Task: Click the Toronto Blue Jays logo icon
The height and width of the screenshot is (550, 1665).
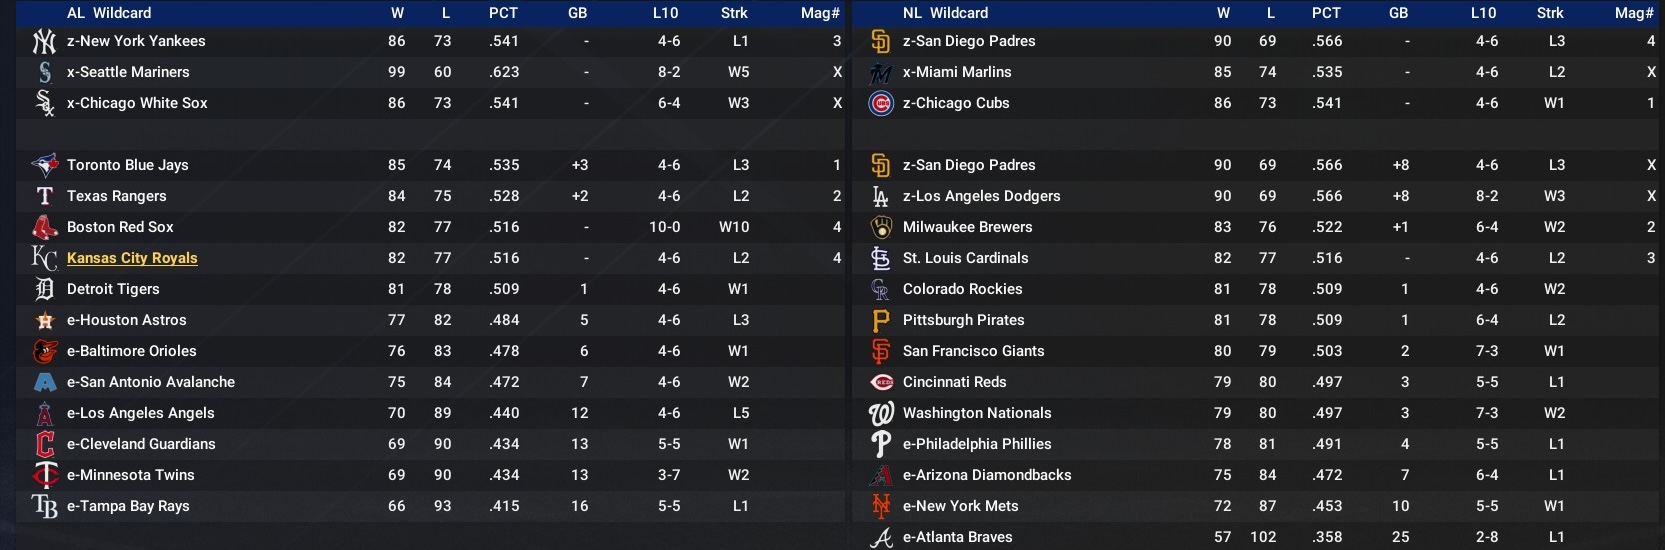Action: tap(44, 165)
